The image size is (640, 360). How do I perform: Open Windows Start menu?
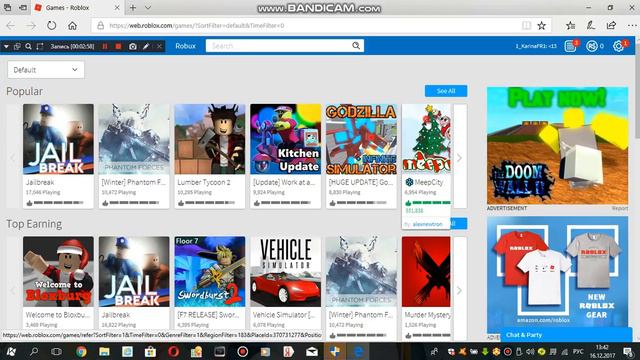(11, 351)
